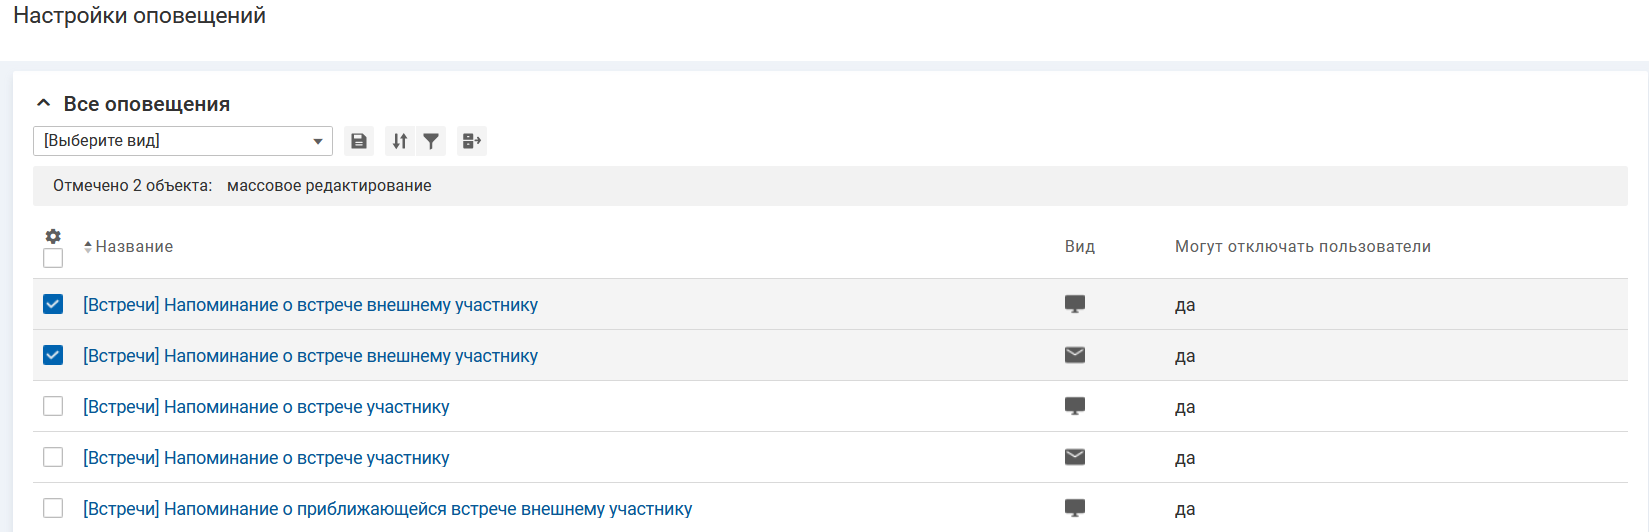Viewport: 1649px width, 532px height.
Task: Click envelope icon in second row
Action: [1075, 355]
